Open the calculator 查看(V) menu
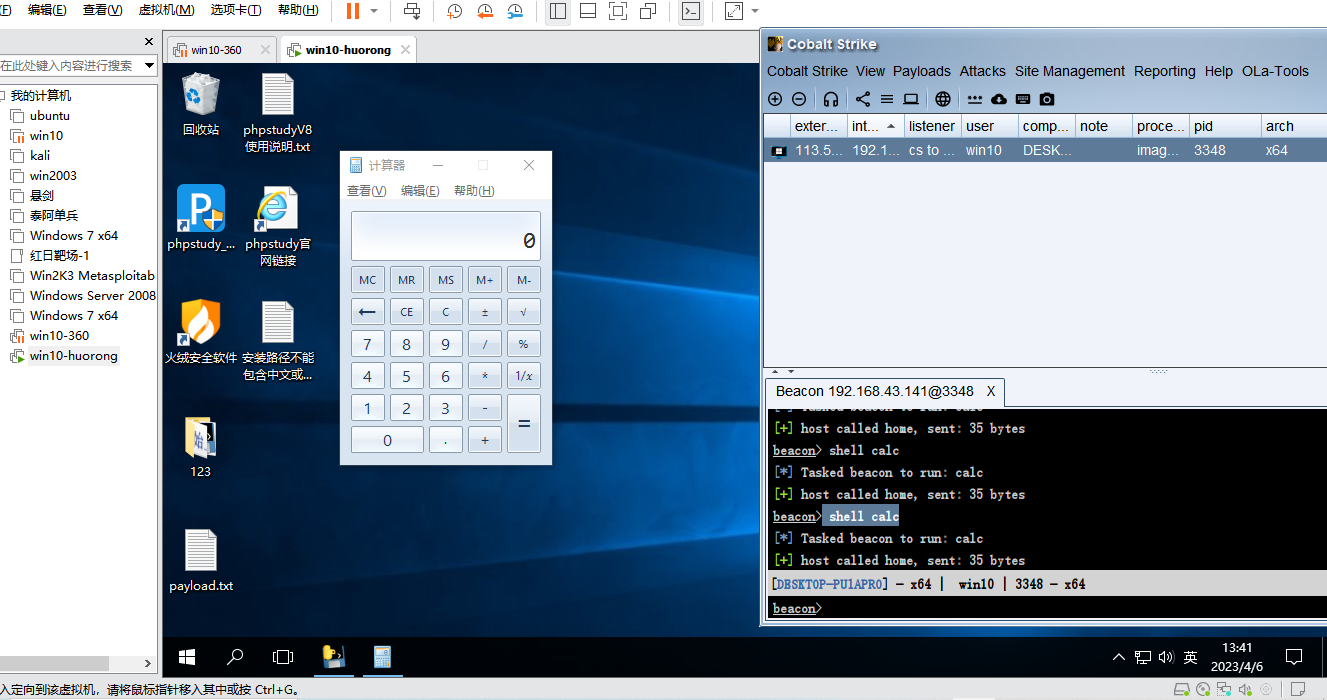The width and height of the screenshot is (1327, 700). [366, 191]
